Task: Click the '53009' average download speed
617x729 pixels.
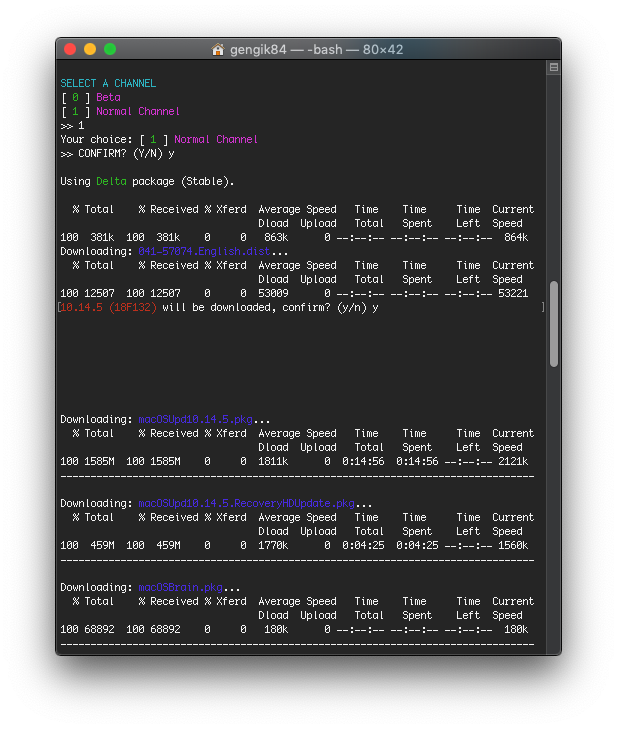Action: pos(273,293)
